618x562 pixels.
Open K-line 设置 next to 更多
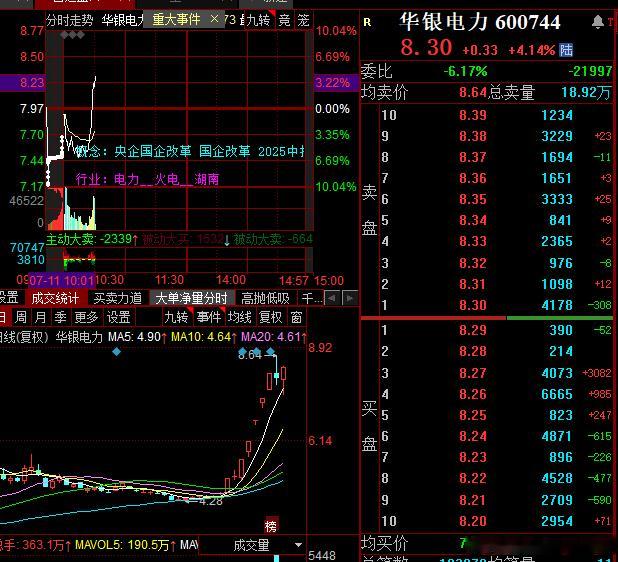tap(118, 317)
